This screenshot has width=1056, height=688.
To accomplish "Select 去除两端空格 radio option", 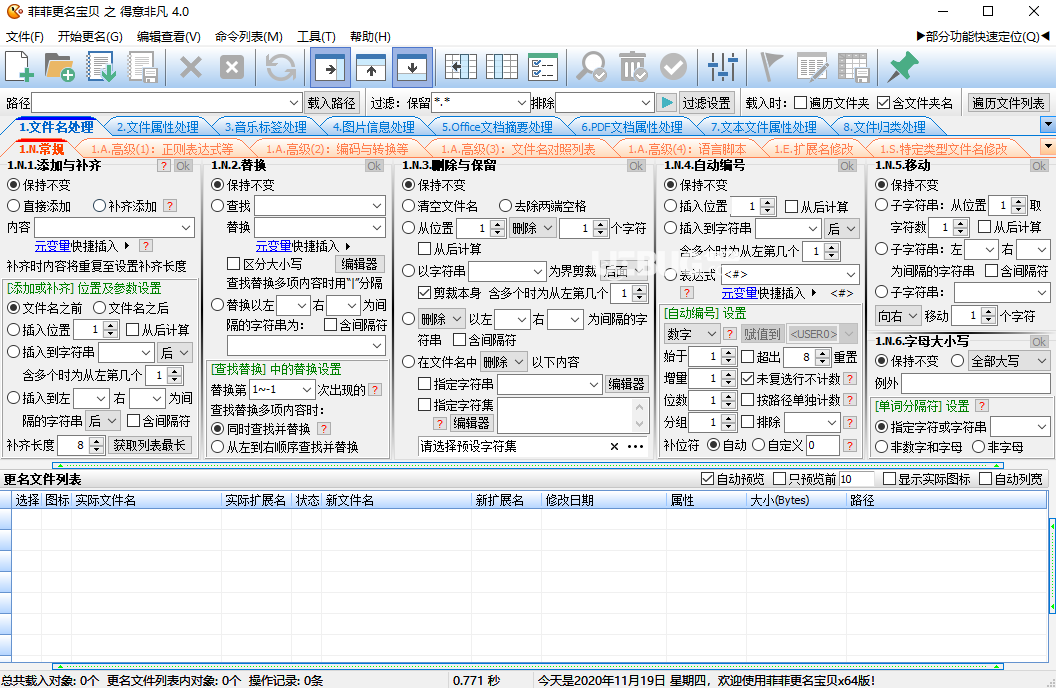I will pos(505,206).
